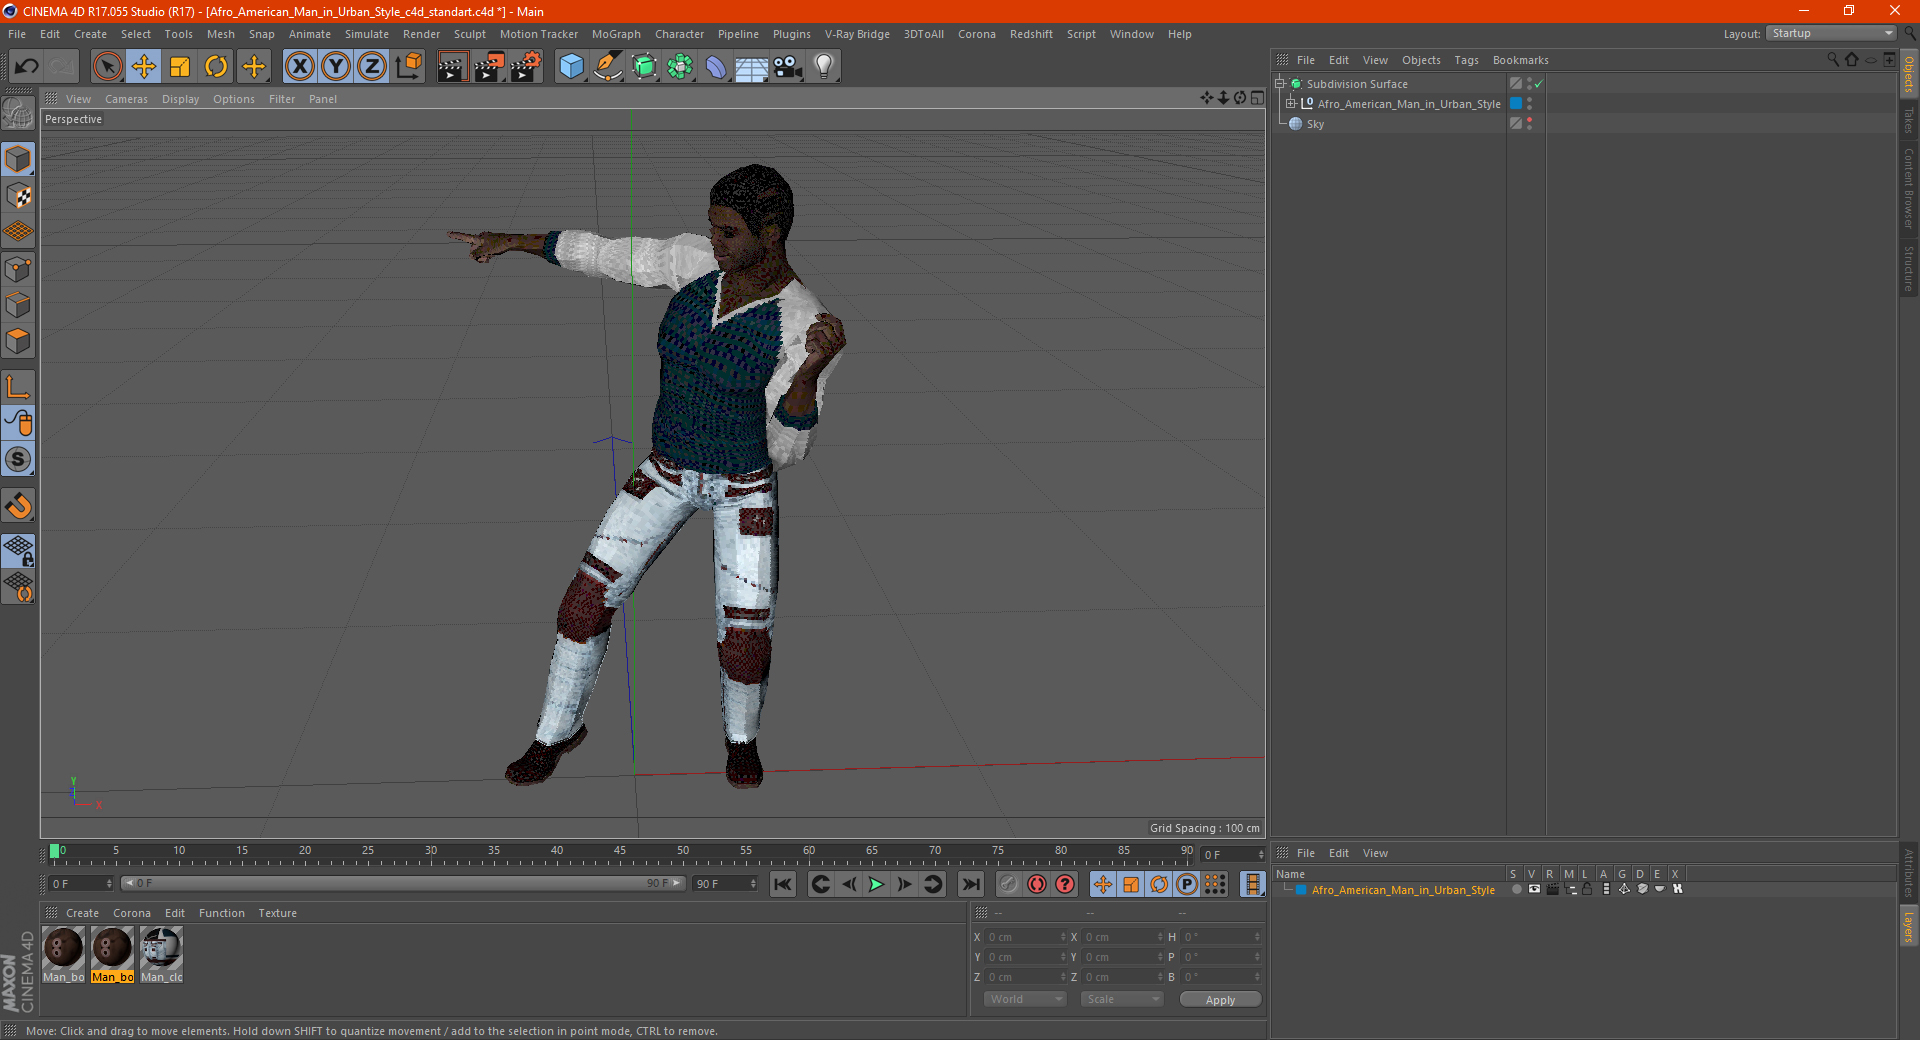1920x1040 pixels.
Task: Open Object Manager Tags menu
Action: pyautogui.click(x=1466, y=60)
